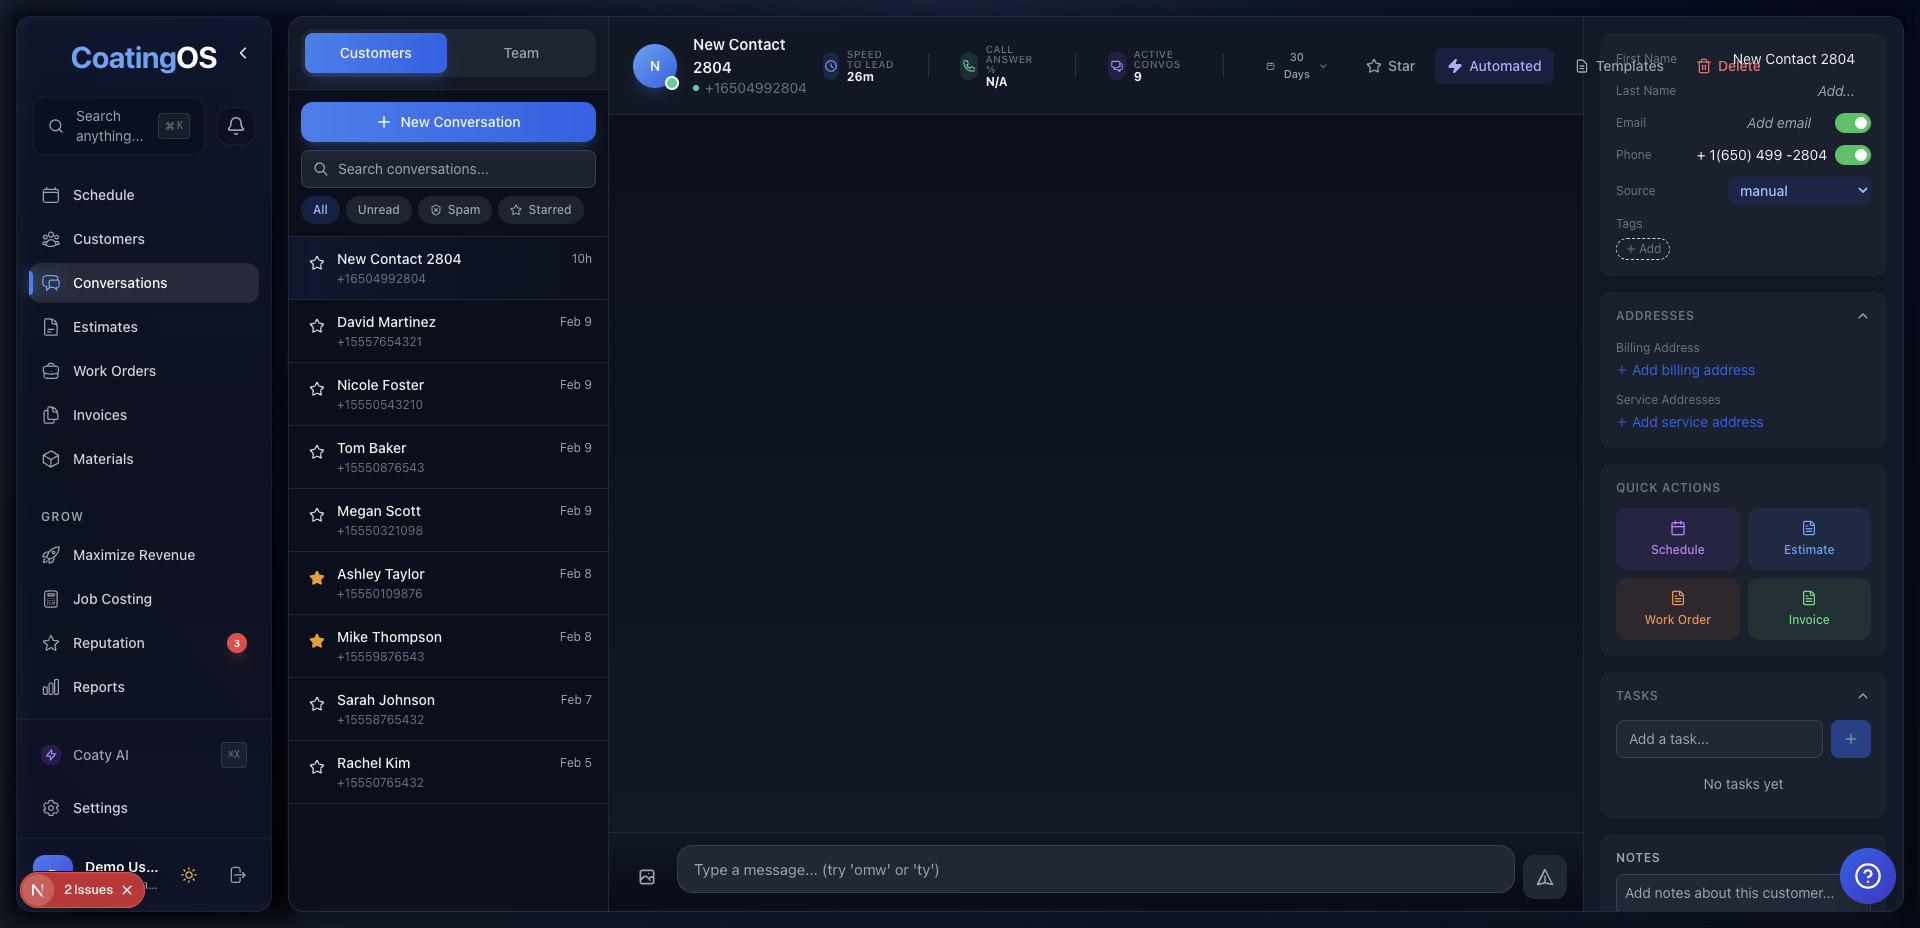Click the Add billing address link
The image size is (1920, 928).
point(1692,370)
